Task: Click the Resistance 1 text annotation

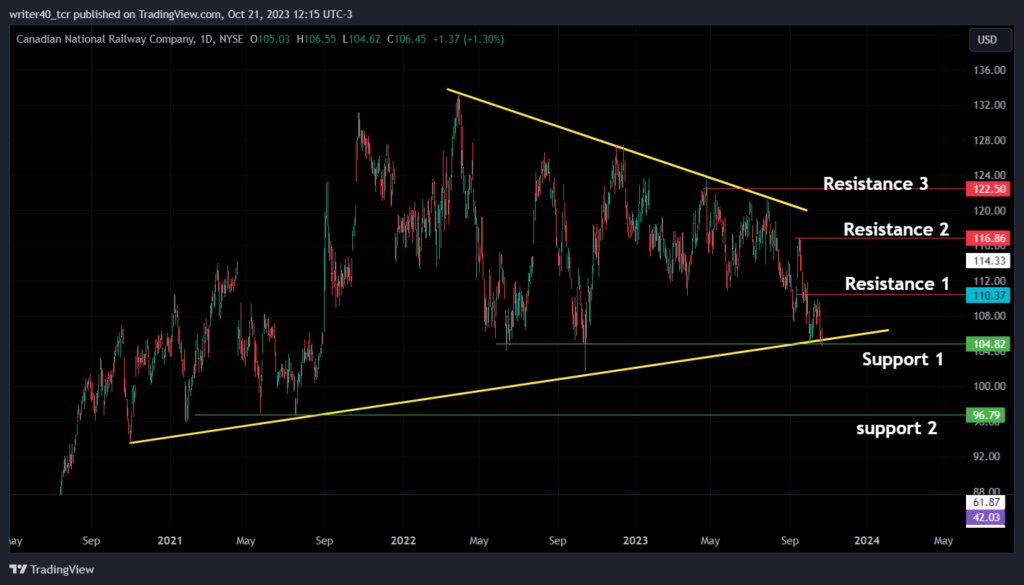Action: 897,283
